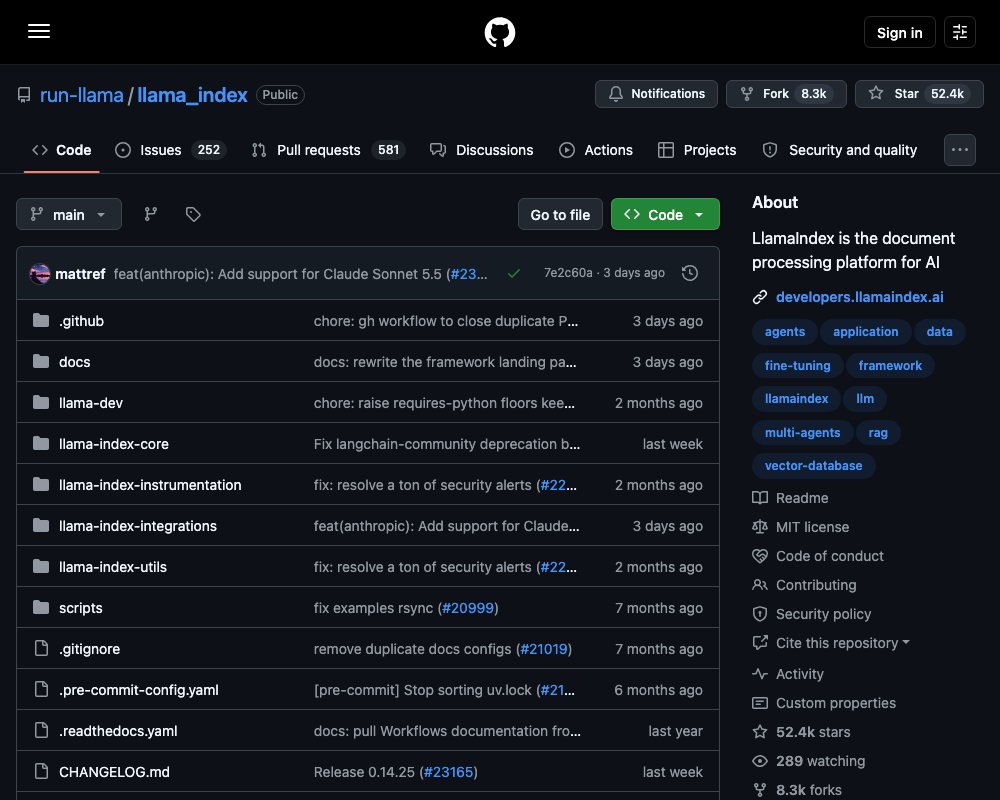Click the Contributing link
The image size is (1000, 800).
(x=816, y=585)
